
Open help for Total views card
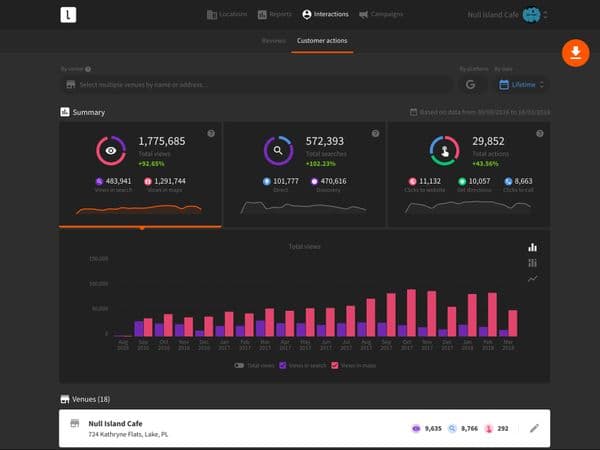click(211, 134)
